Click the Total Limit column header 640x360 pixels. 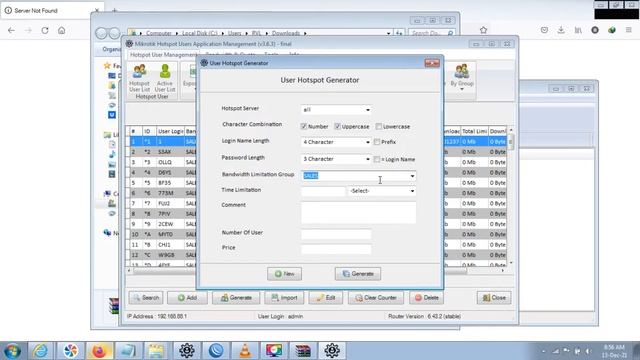[474, 131]
